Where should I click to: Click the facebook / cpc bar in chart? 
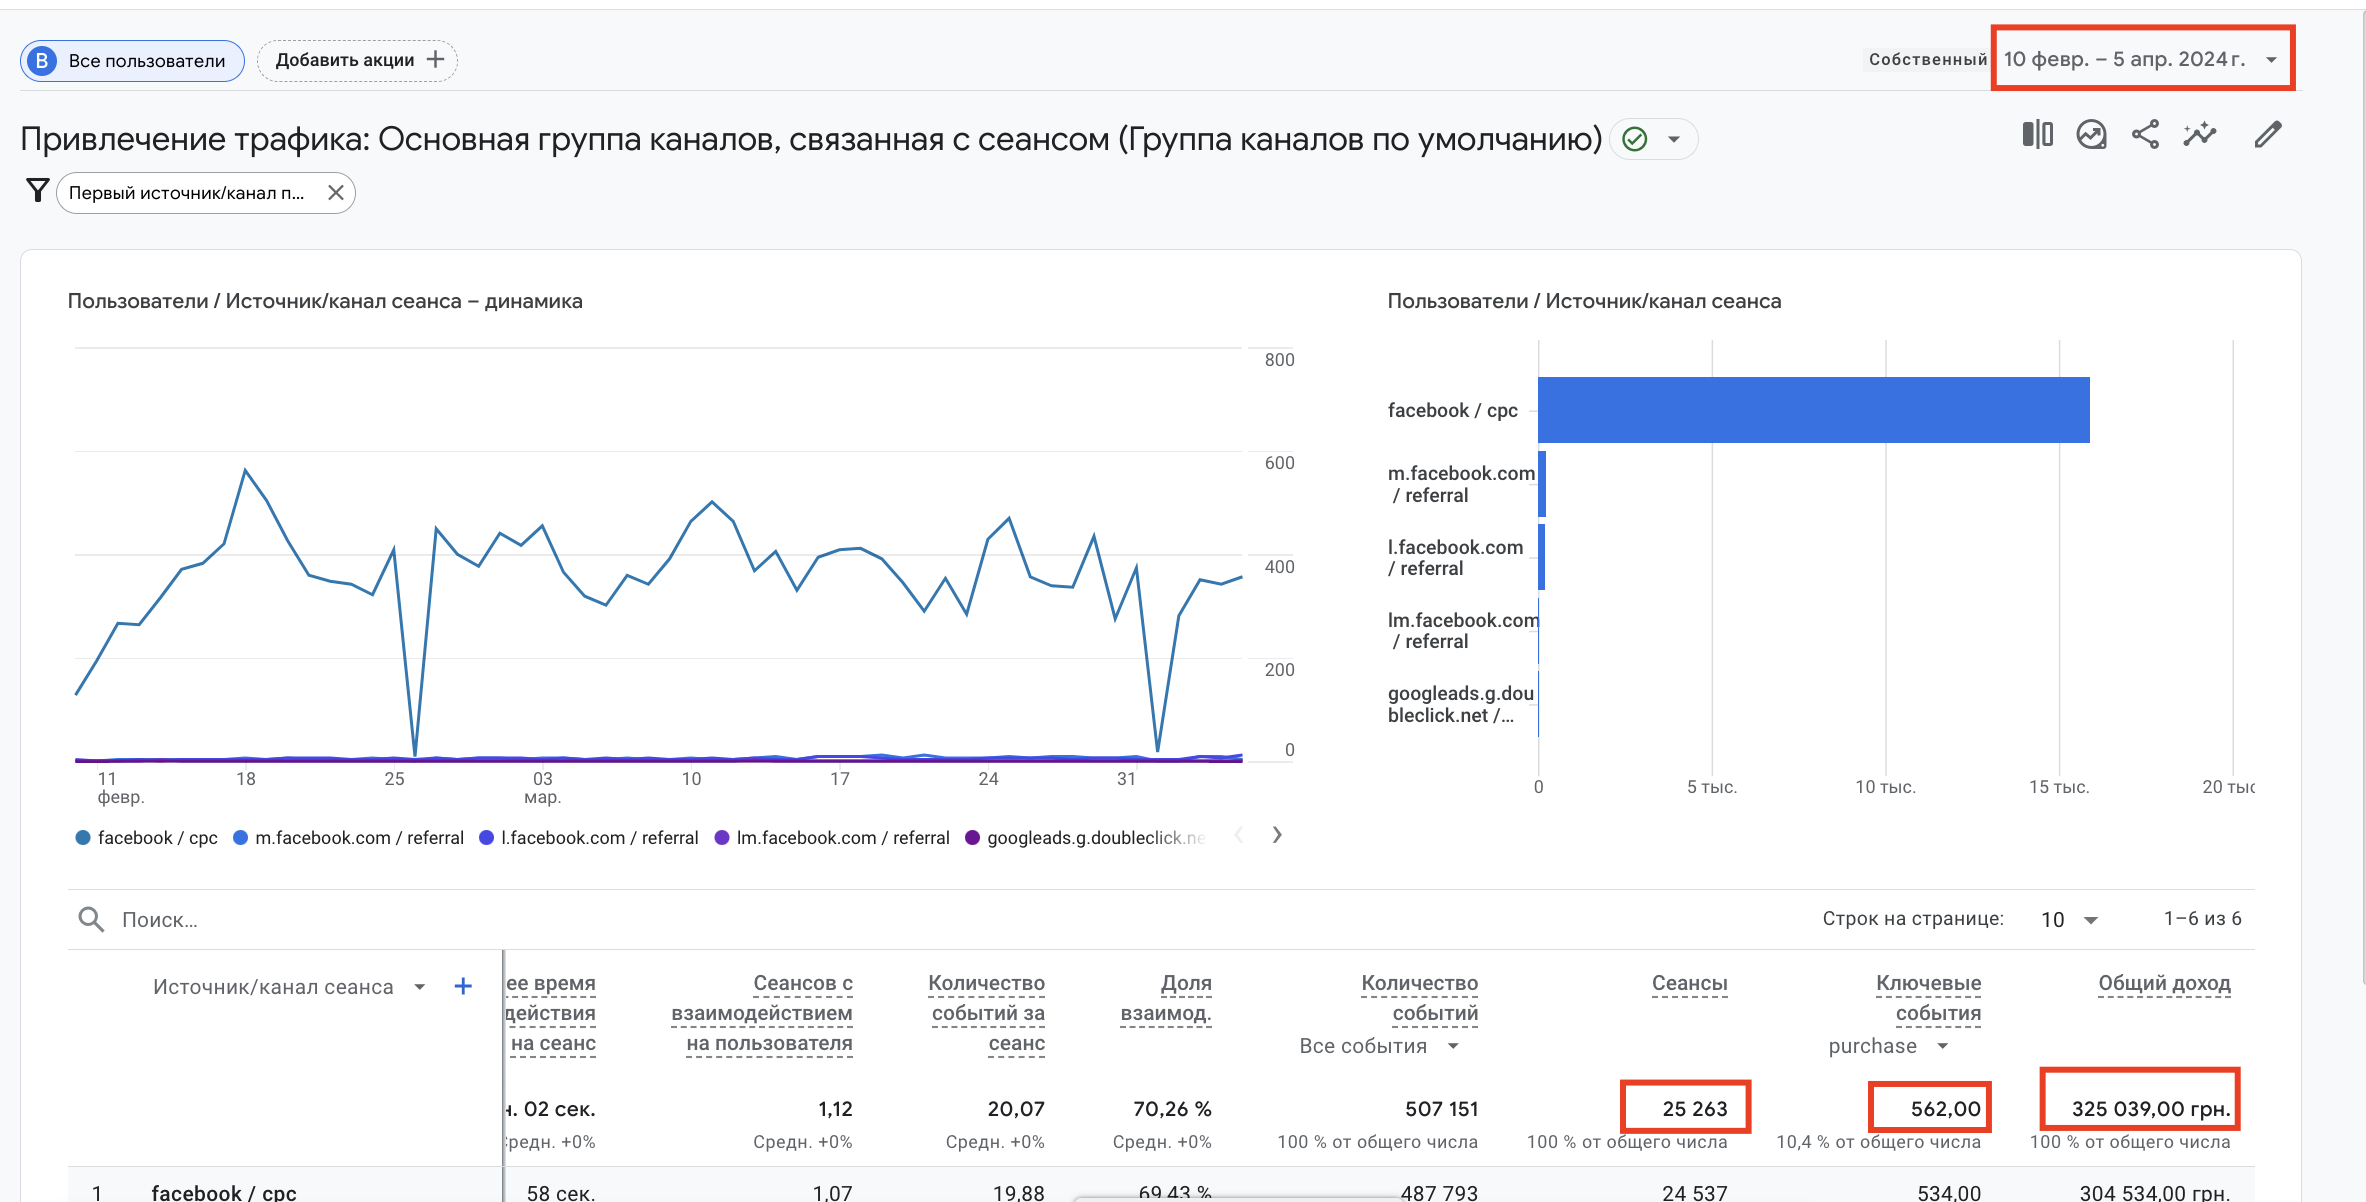[1813, 410]
